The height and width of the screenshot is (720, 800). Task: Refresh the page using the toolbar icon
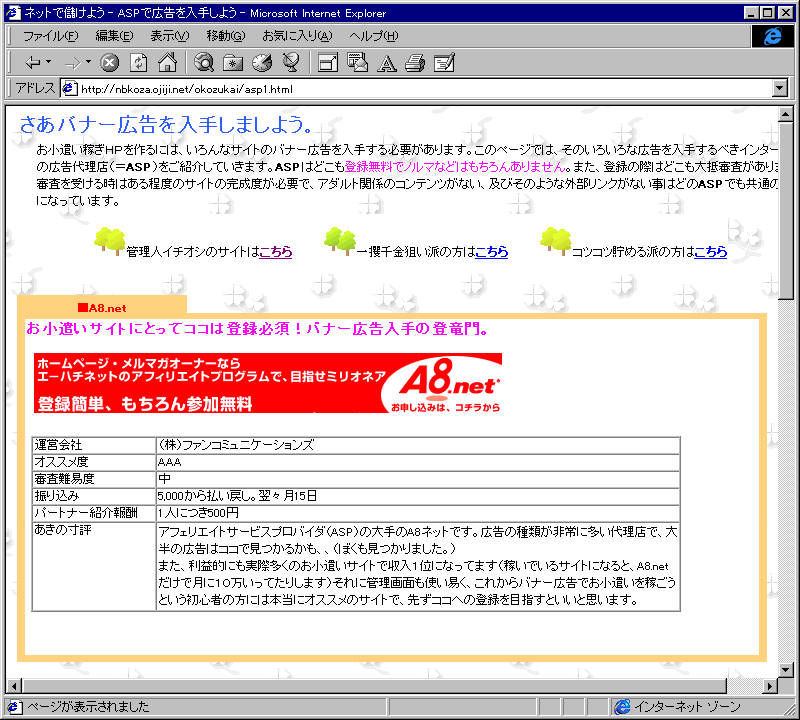click(138, 63)
